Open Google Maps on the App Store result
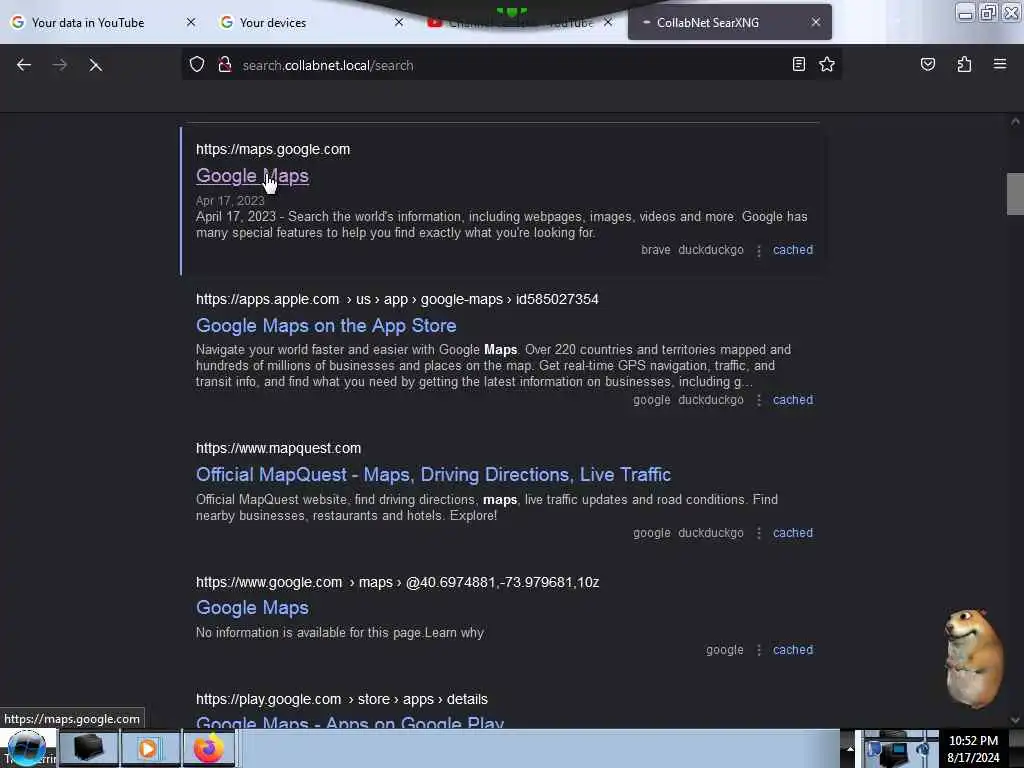Screen dimensions: 1024x768 click(326, 325)
